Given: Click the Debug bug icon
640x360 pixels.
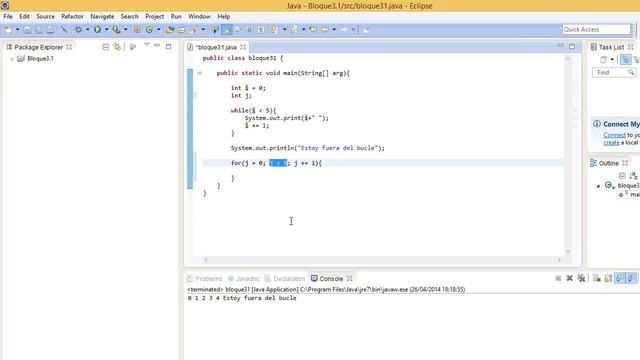Looking at the screenshot, I should (78, 29).
